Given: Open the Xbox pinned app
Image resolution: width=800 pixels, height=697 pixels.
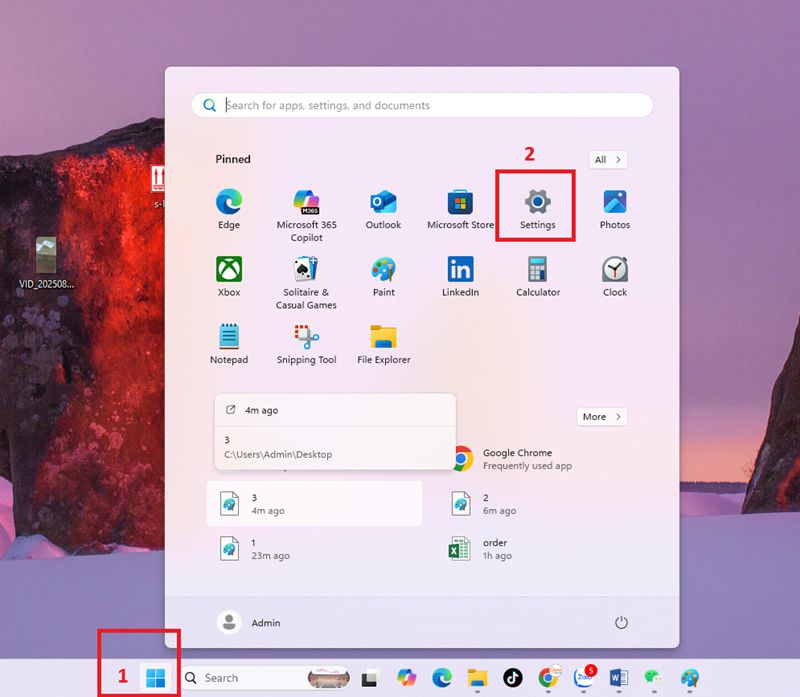Looking at the screenshot, I should point(229,277).
